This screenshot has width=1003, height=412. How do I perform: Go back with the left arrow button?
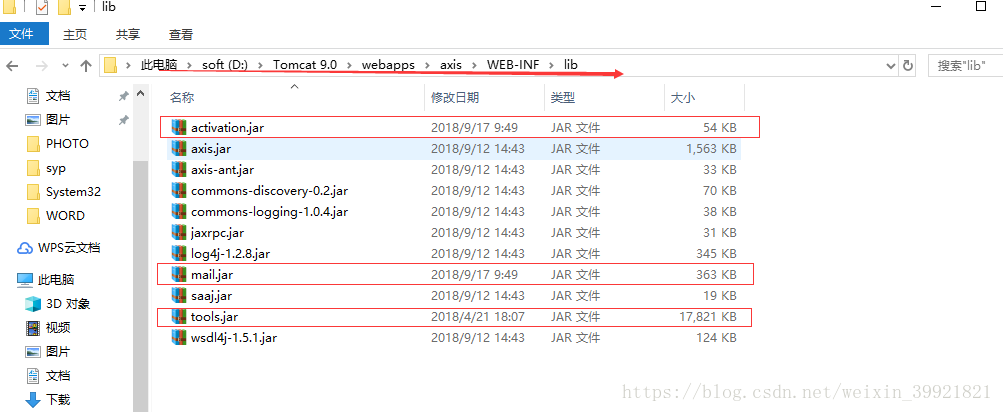[x=12, y=65]
